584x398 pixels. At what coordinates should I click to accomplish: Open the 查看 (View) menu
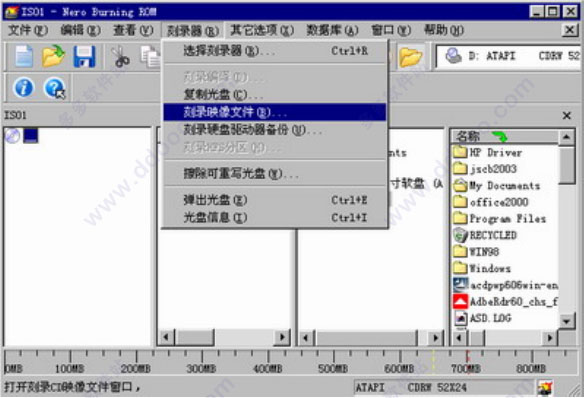click(133, 30)
